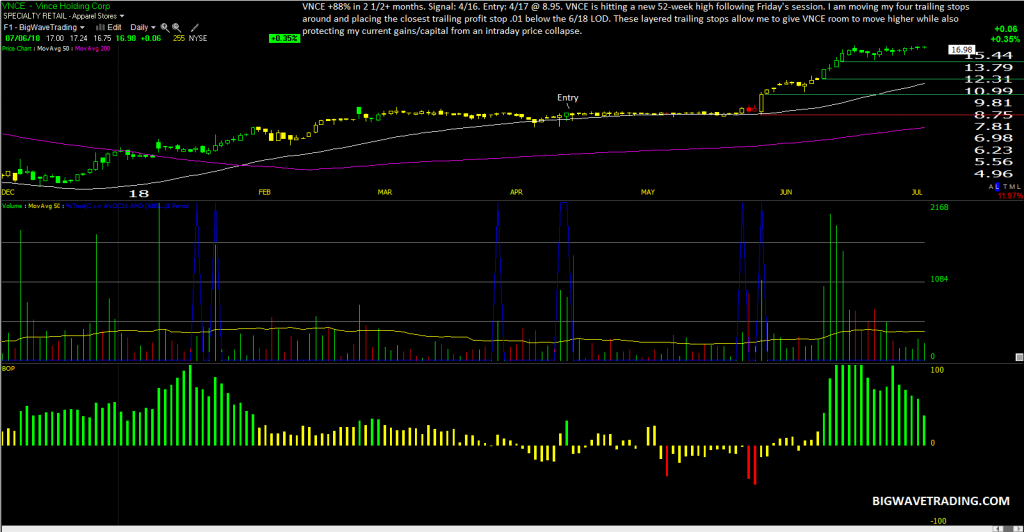Click the 2168 volume scale value
This screenshot has height=532, width=1024.
click(939, 207)
